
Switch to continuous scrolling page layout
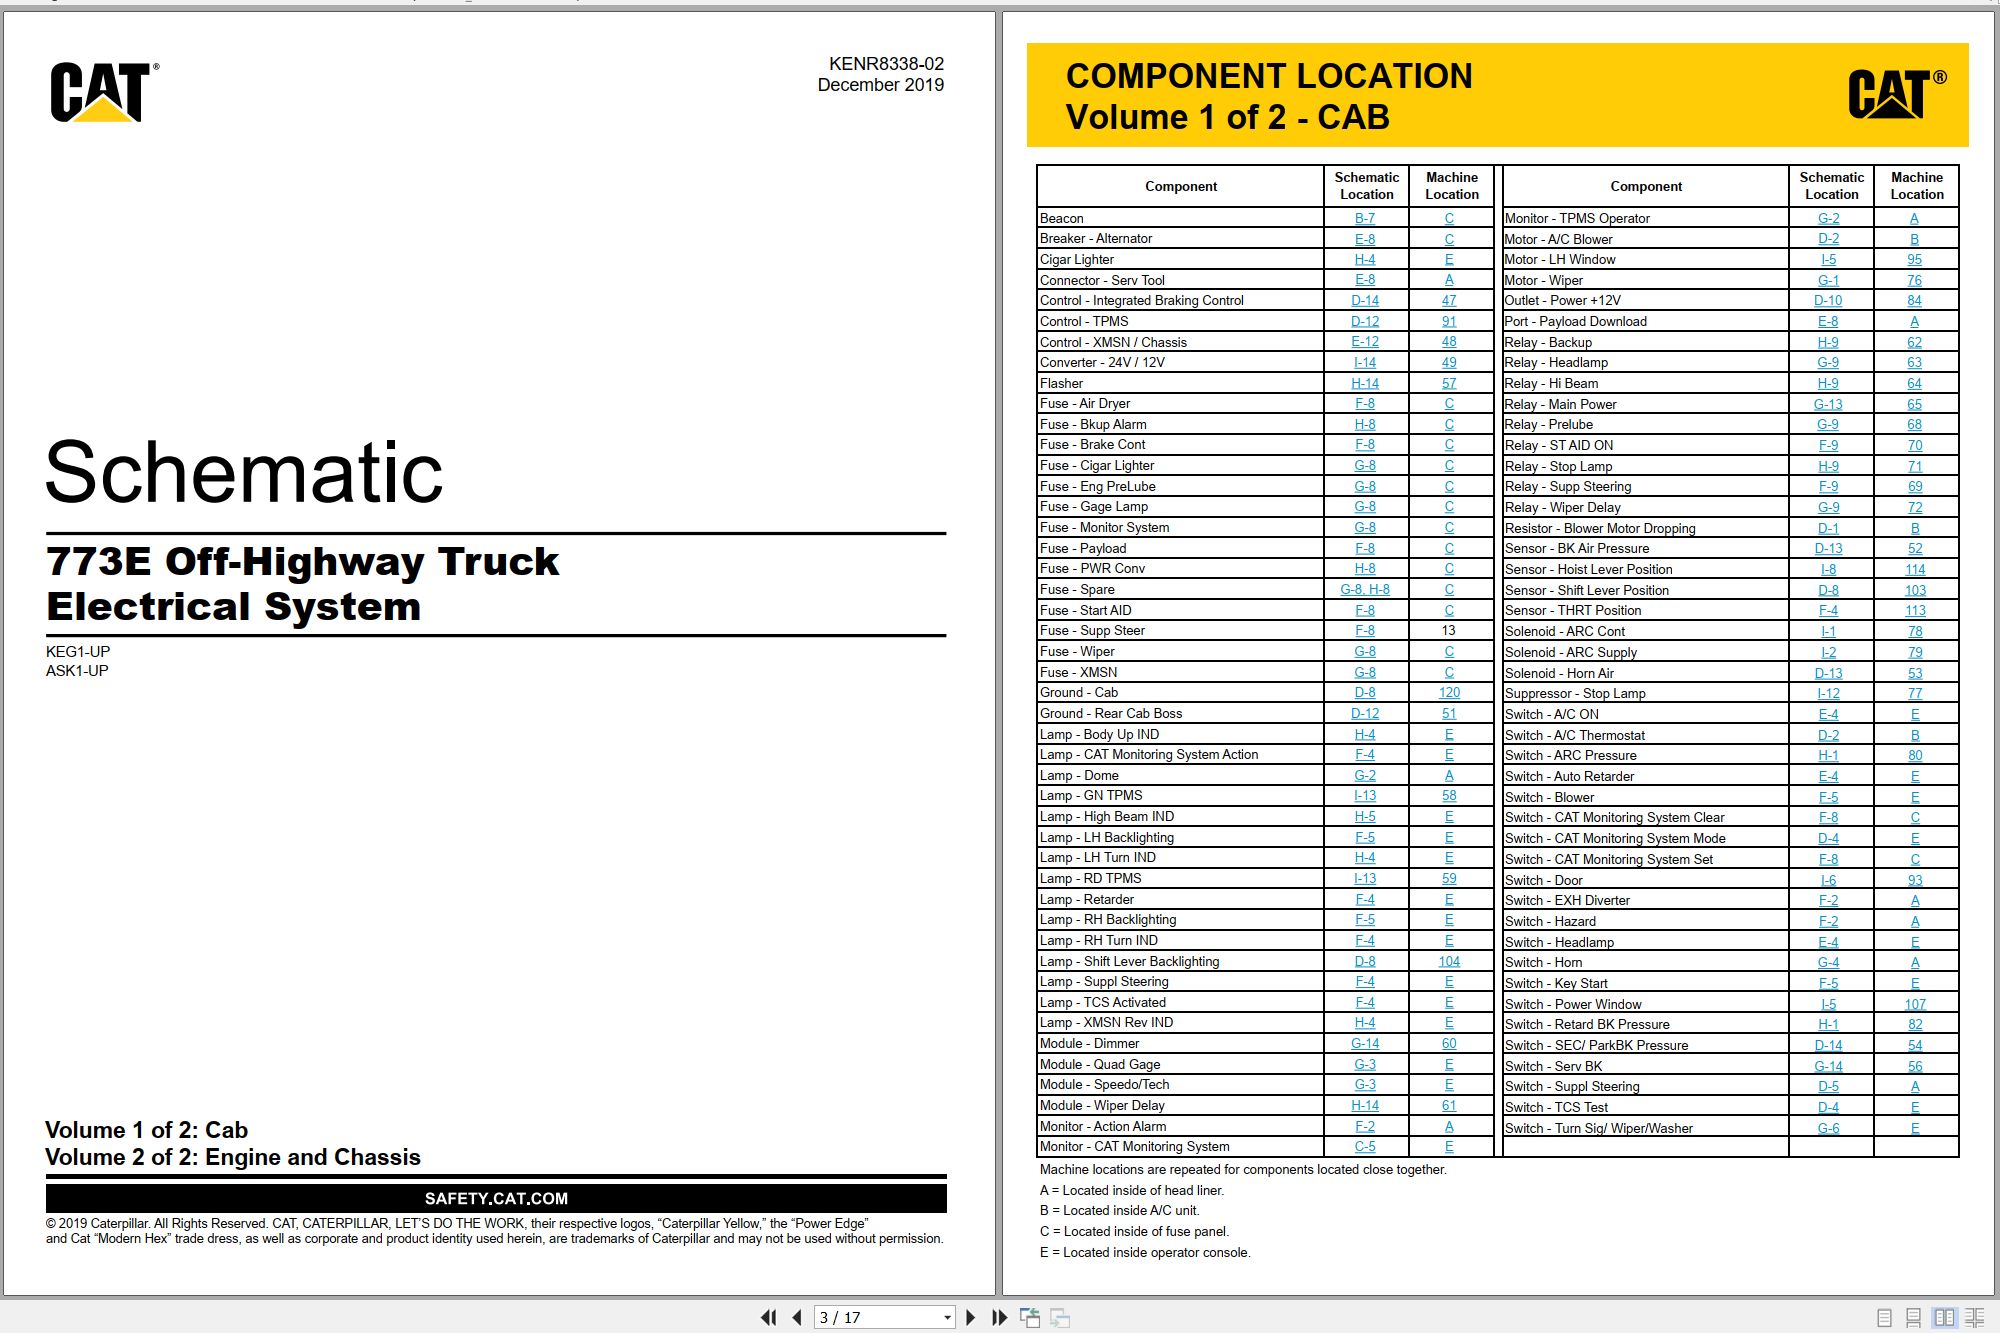[x=1913, y=1318]
